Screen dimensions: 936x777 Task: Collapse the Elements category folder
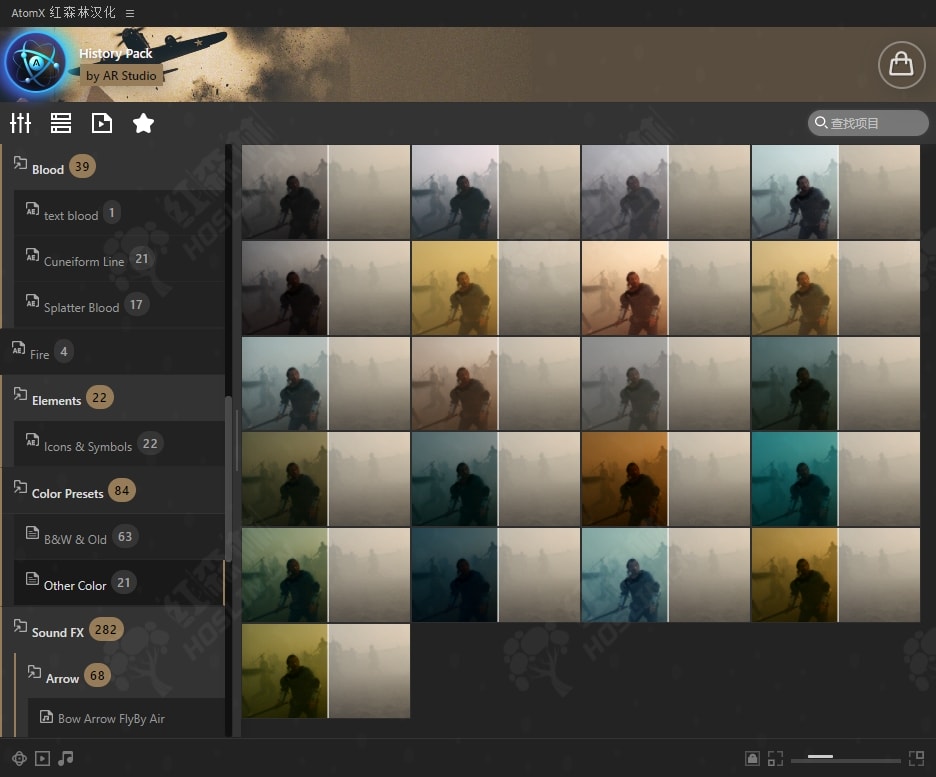click(x=56, y=399)
